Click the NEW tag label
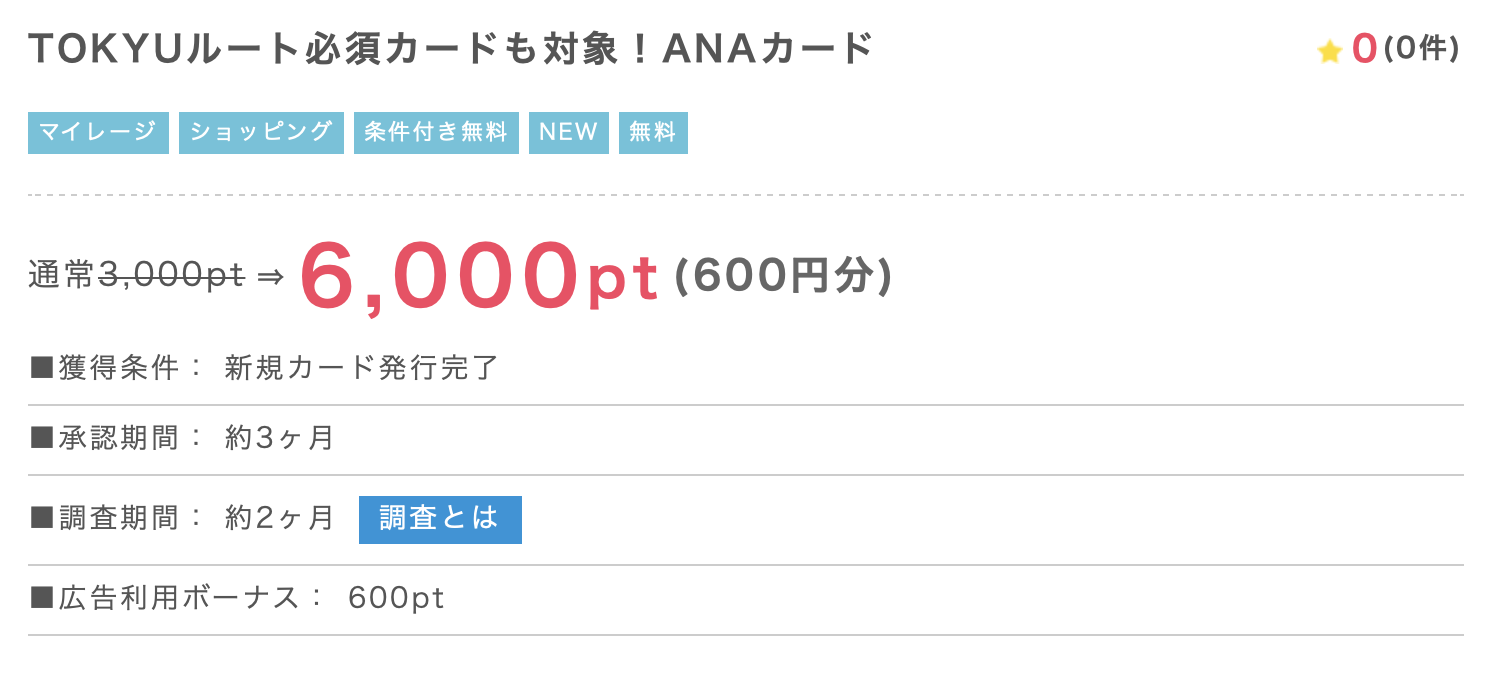The image size is (1490, 676). (x=569, y=132)
